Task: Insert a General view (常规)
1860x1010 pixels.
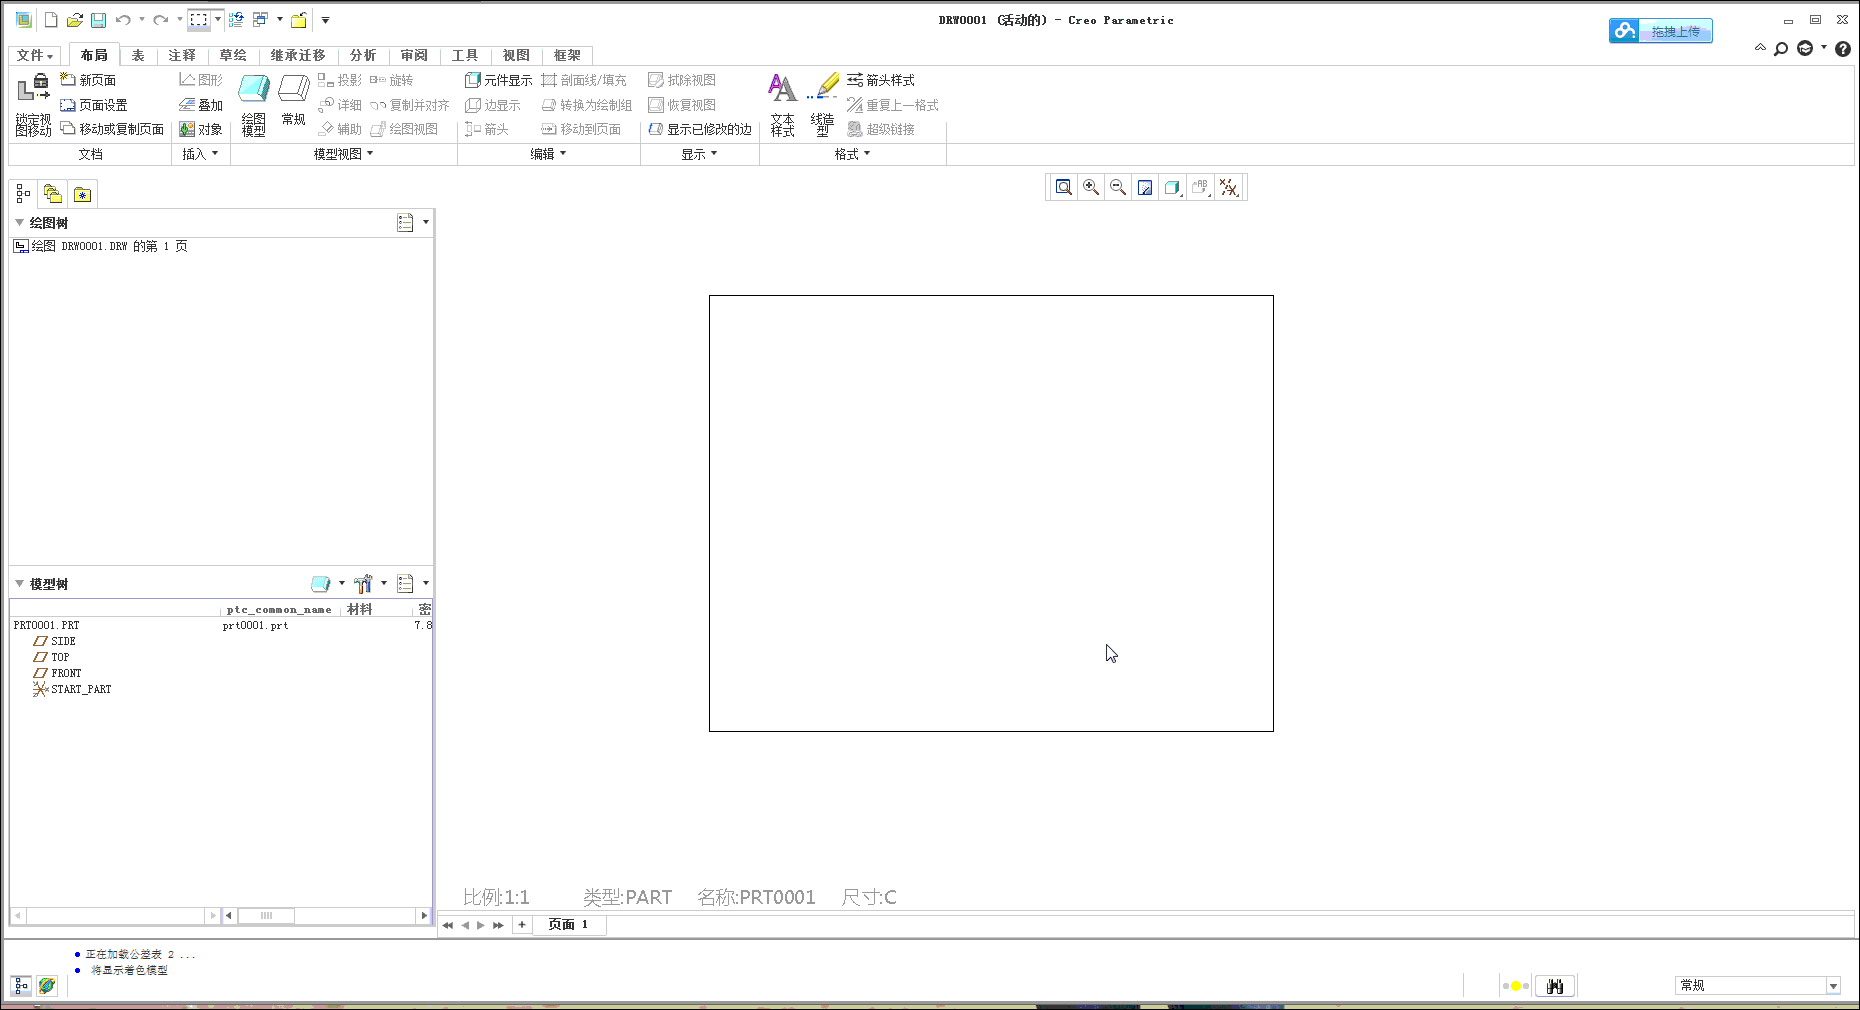Action: tap(293, 100)
